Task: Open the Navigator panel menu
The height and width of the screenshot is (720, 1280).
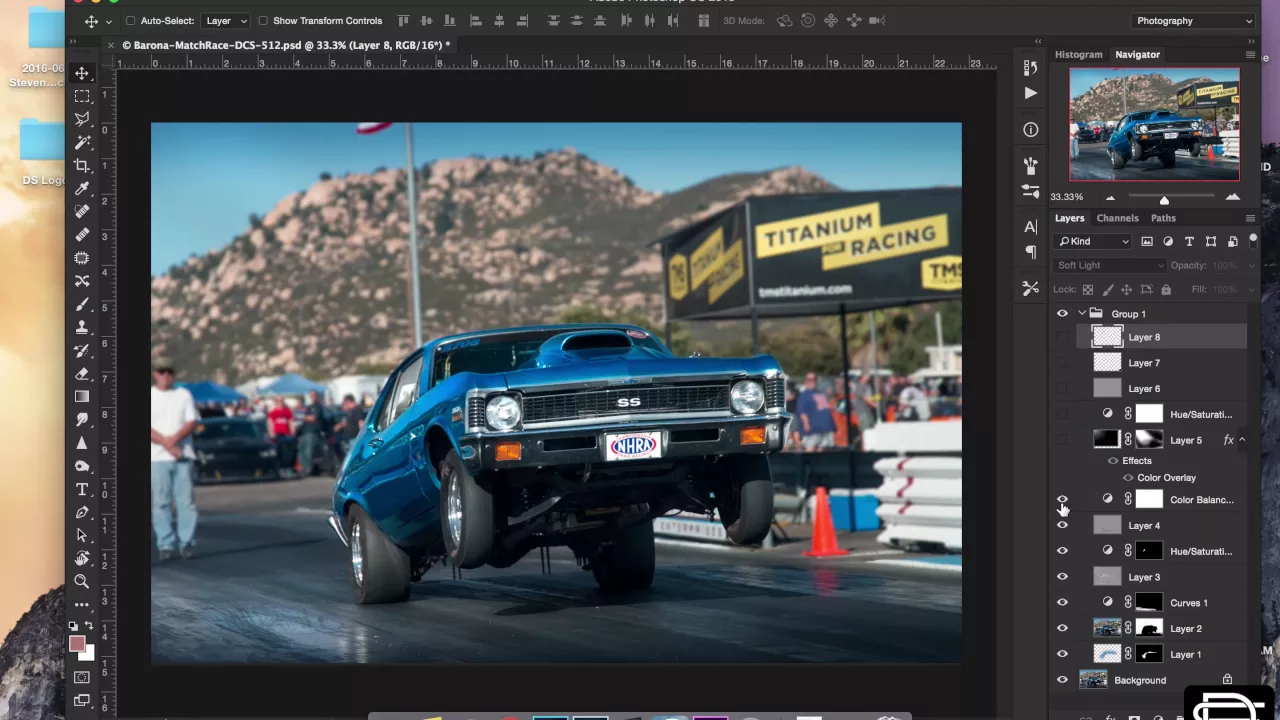Action: pos(1250,55)
